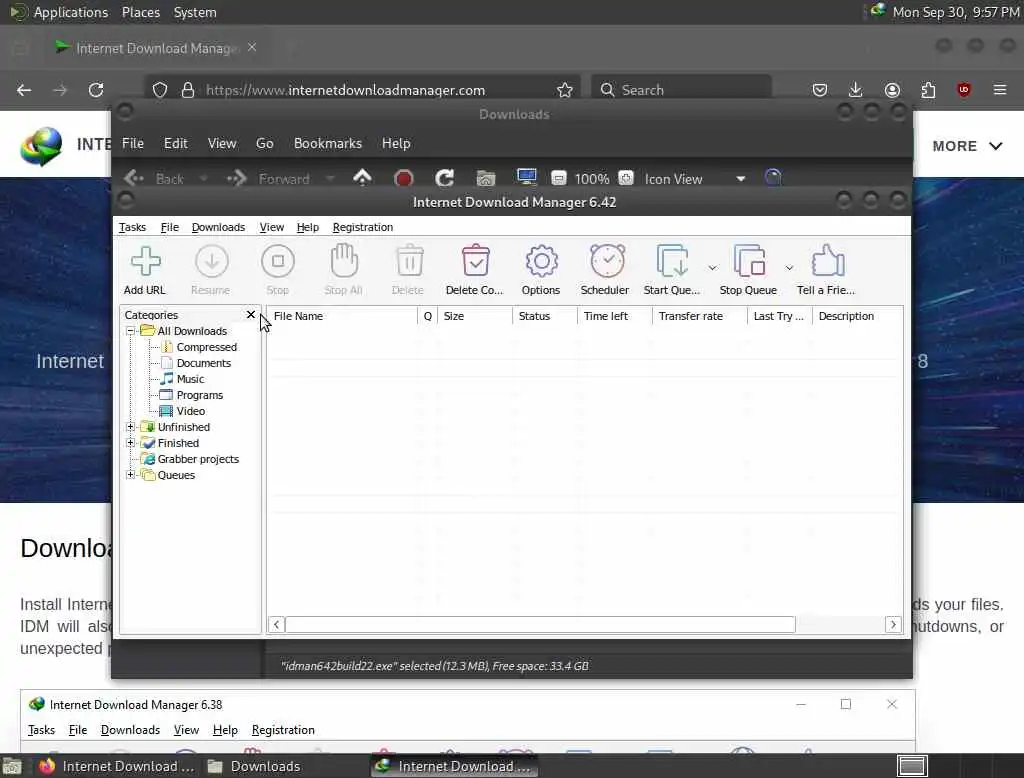
Task: Bookmark the page with the star icon
Action: point(565,90)
